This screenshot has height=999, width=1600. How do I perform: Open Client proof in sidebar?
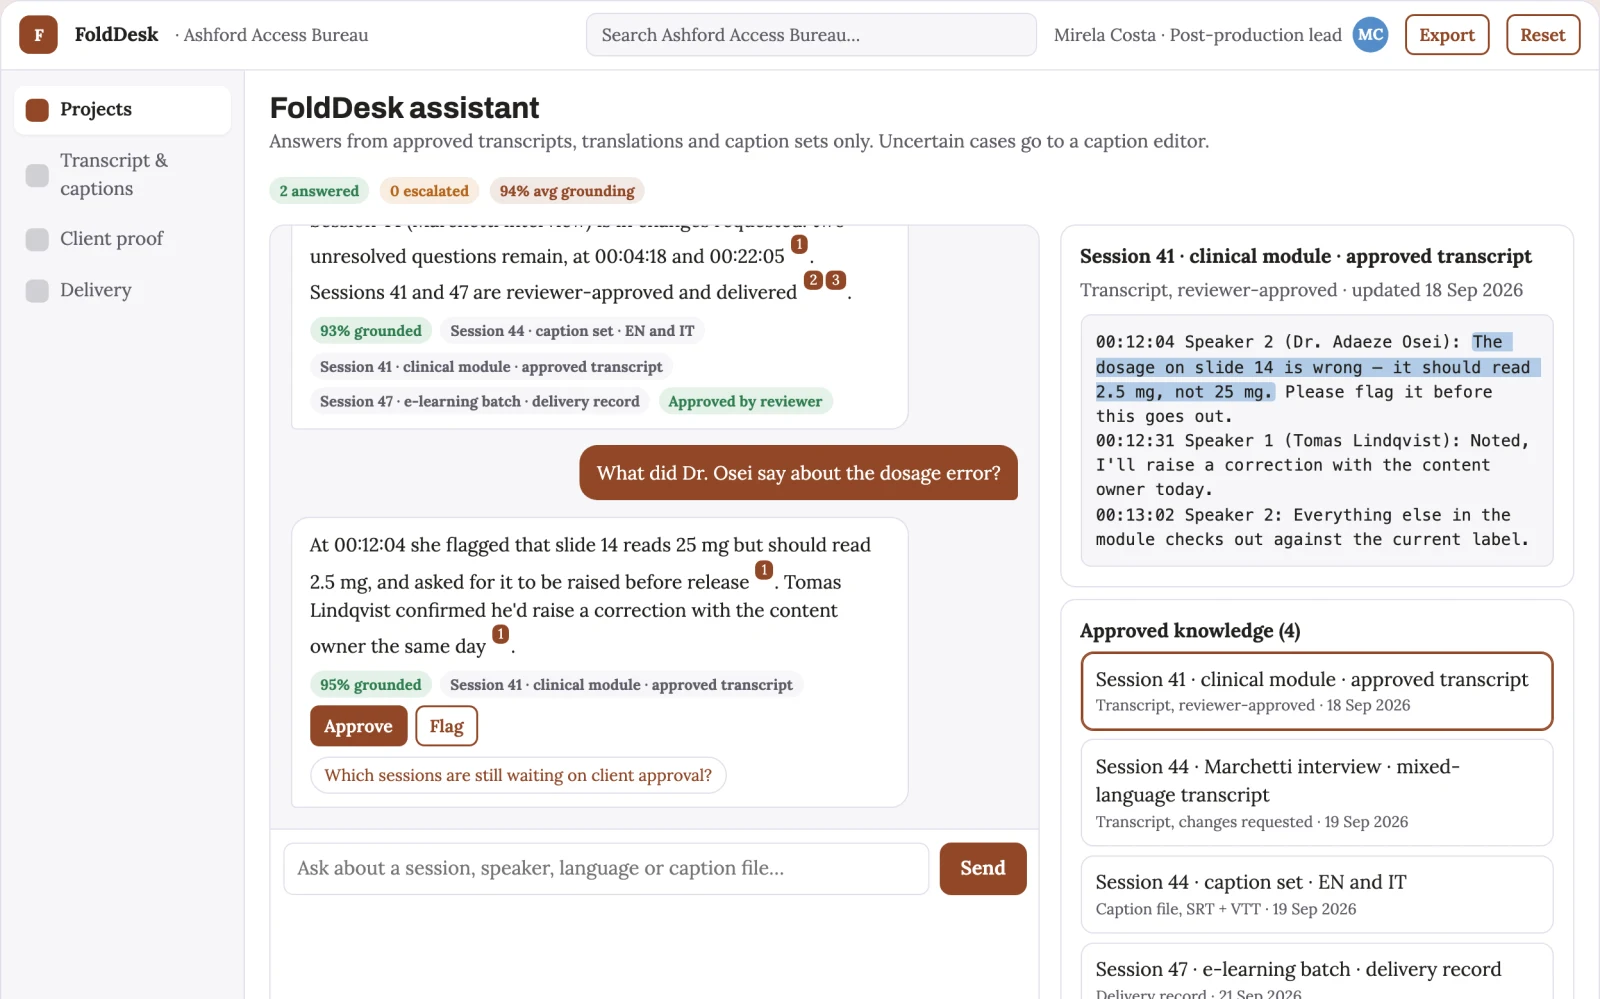point(122,239)
